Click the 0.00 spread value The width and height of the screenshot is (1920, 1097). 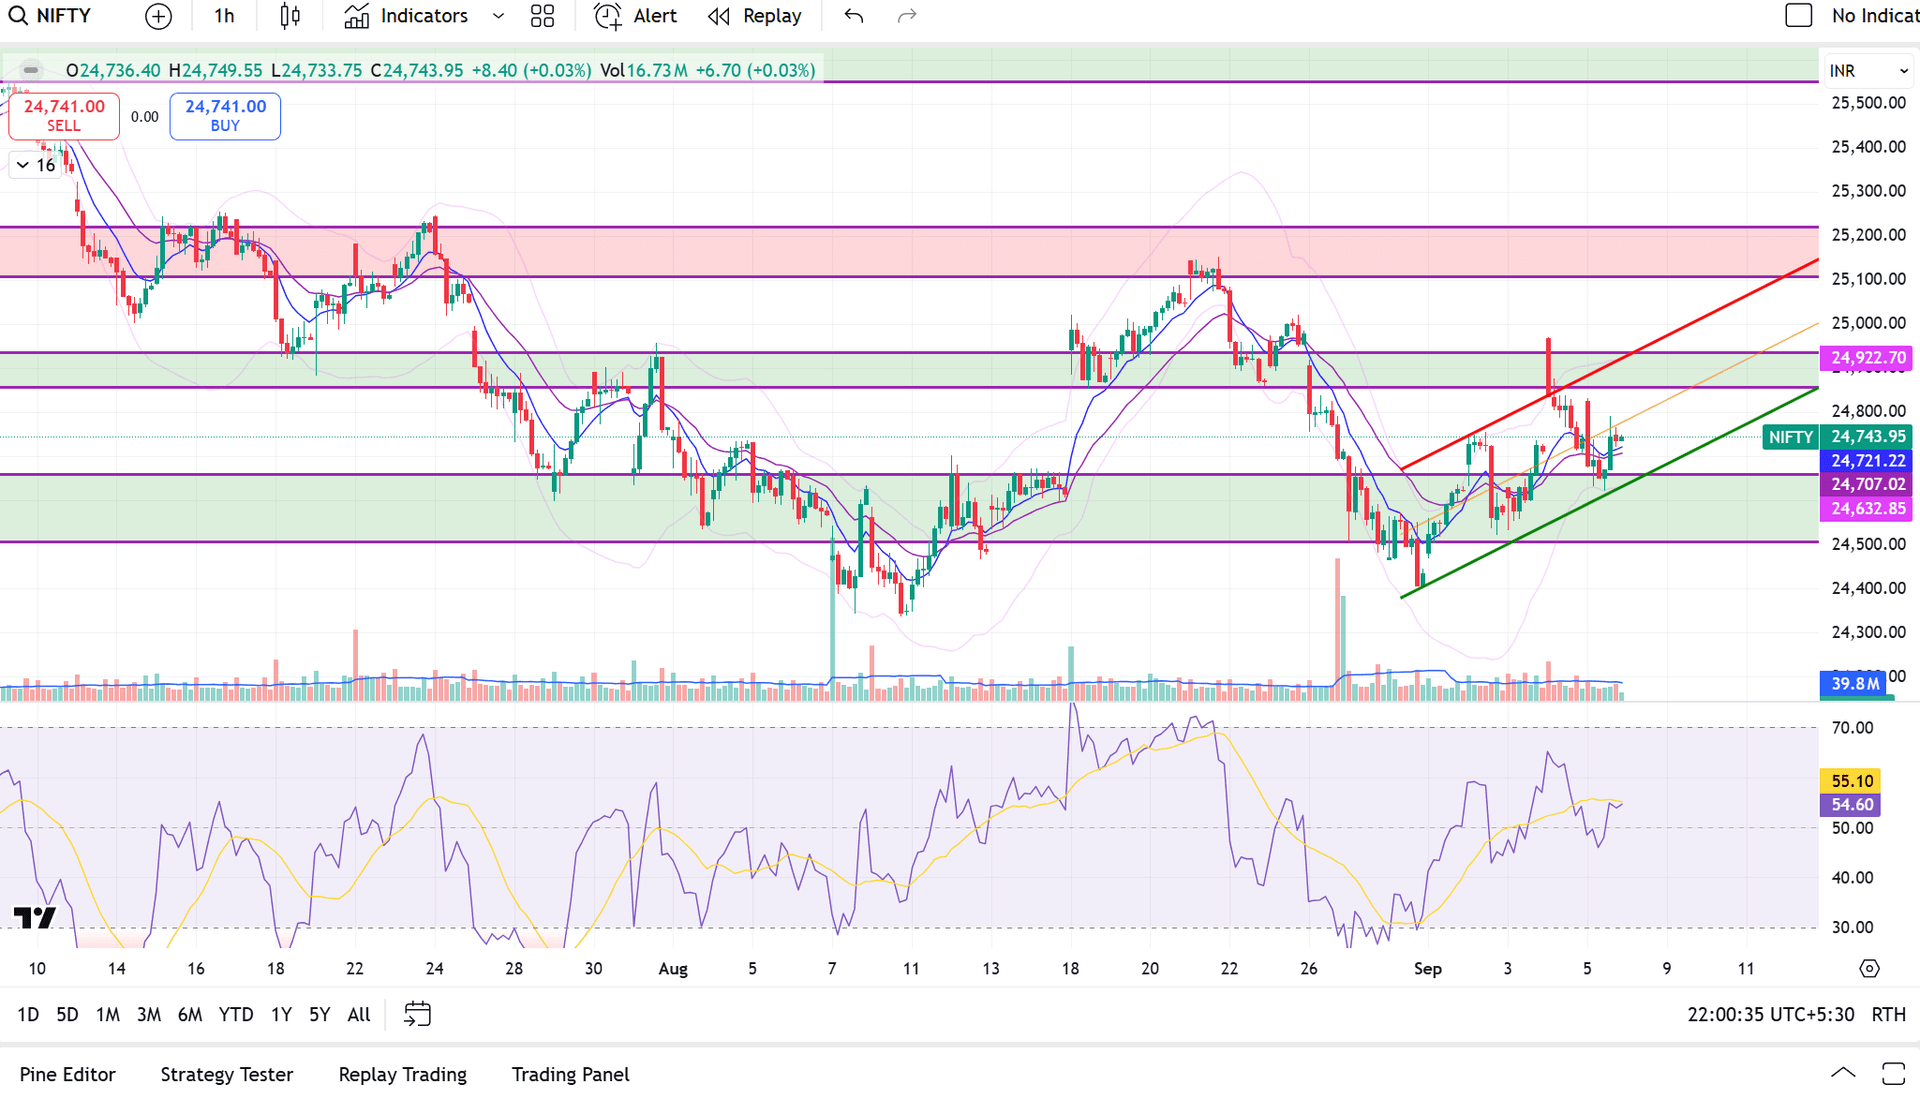click(145, 117)
